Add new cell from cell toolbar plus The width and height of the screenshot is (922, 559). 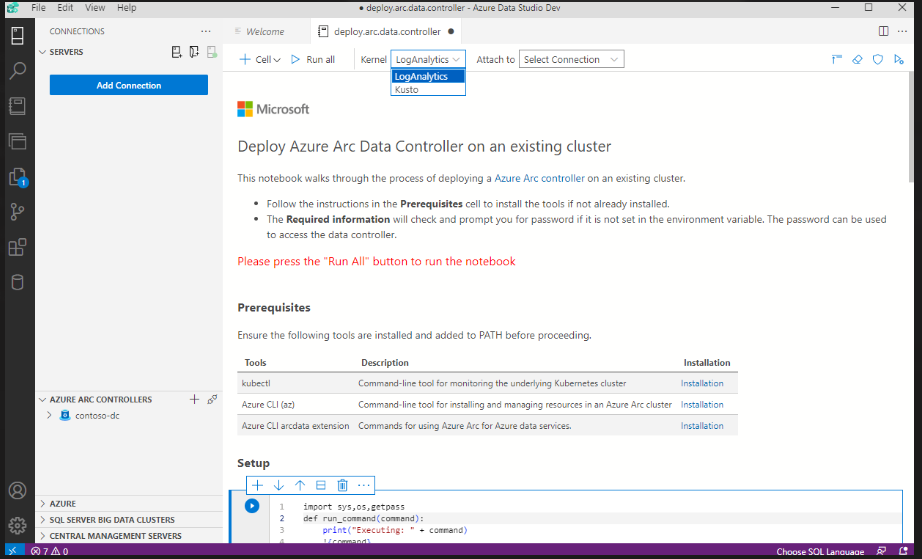258,486
